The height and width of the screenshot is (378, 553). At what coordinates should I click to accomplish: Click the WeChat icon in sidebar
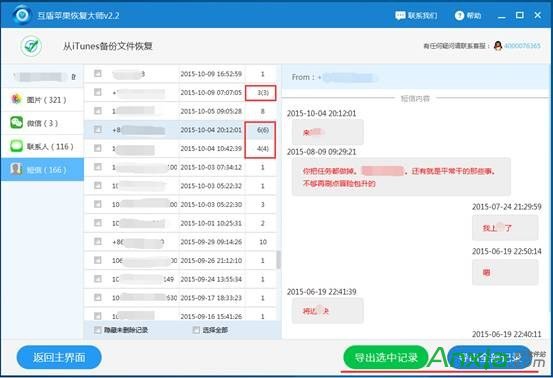pos(16,122)
